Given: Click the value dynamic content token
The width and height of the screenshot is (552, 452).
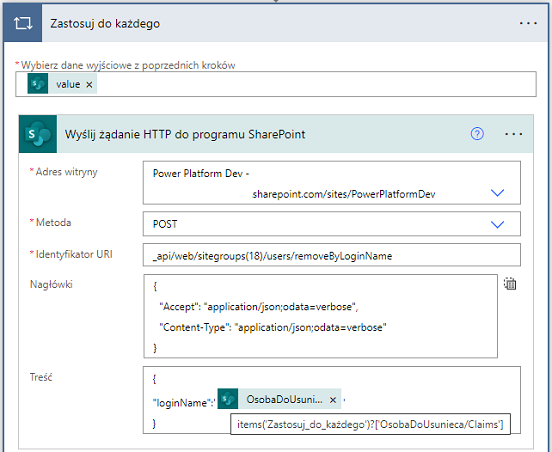Looking at the screenshot, I should 62,84.
